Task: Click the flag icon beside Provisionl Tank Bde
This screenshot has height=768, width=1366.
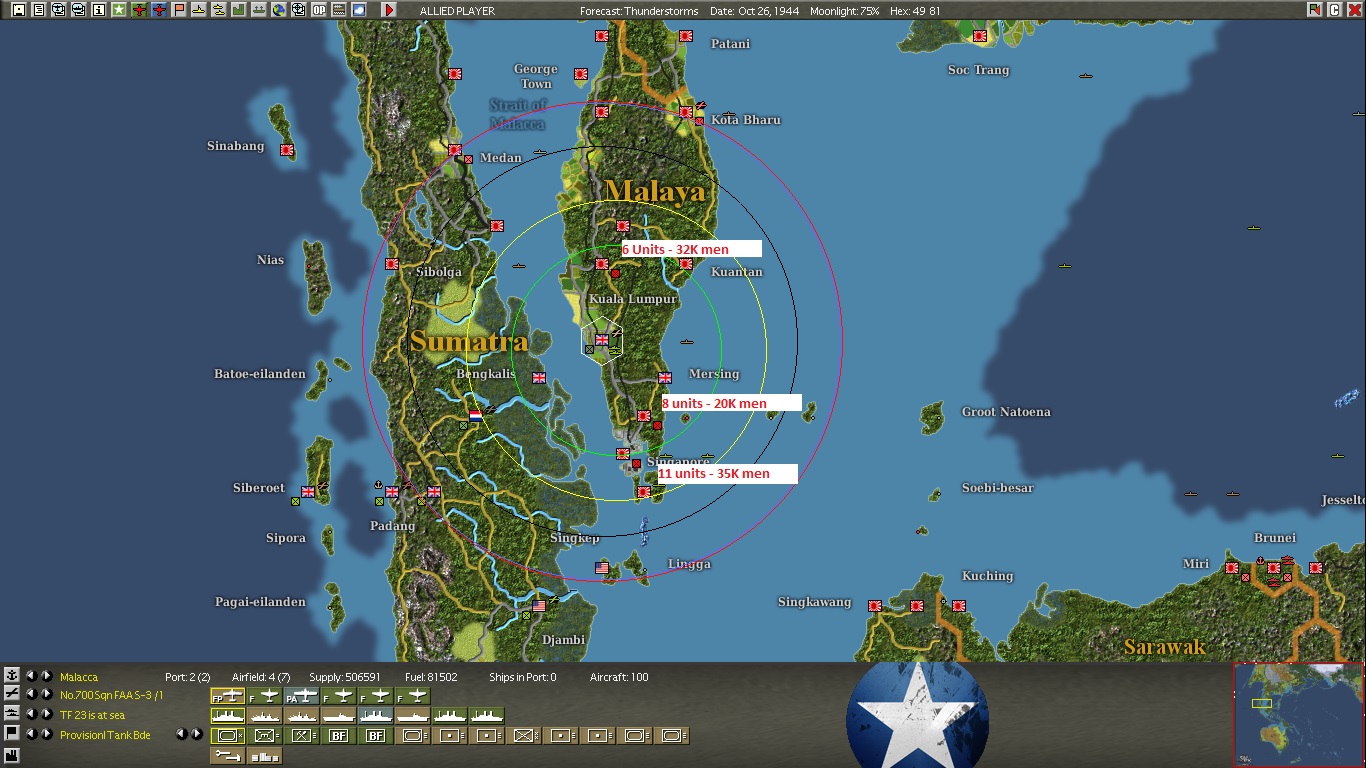Action: pyautogui.click(x=12, y=734)
